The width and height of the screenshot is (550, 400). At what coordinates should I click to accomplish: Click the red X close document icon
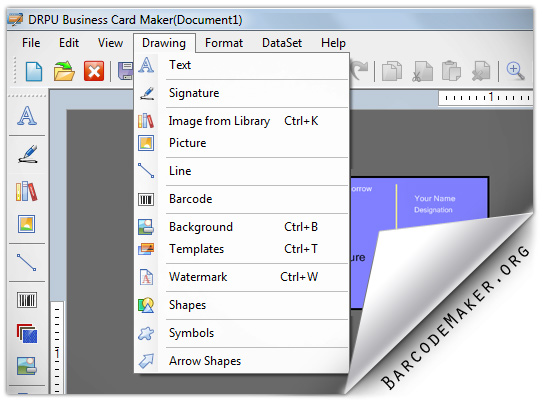coord(94,71)
